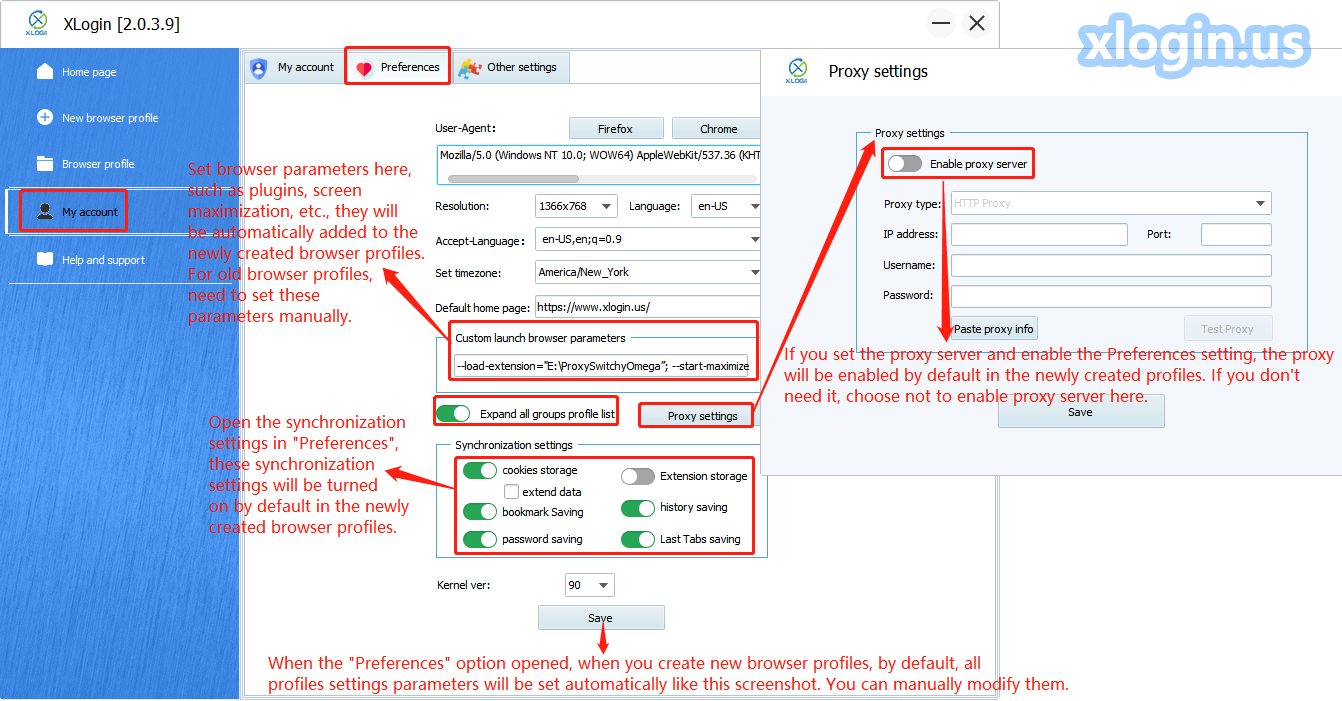Check the extend data checkbox
This screenshot has height=701, width=1342.
[x=511, y=492]
